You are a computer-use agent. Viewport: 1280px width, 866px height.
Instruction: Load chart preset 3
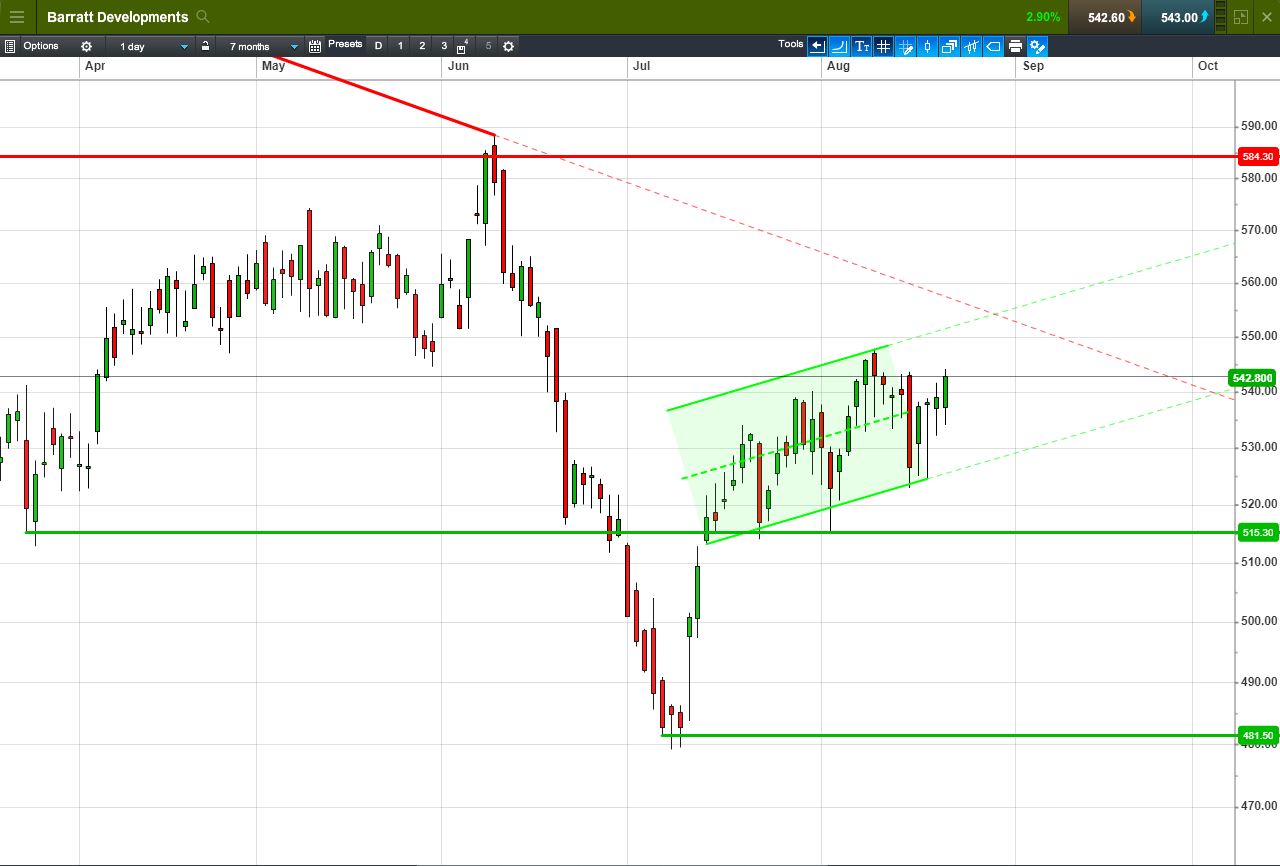(444, 46)
